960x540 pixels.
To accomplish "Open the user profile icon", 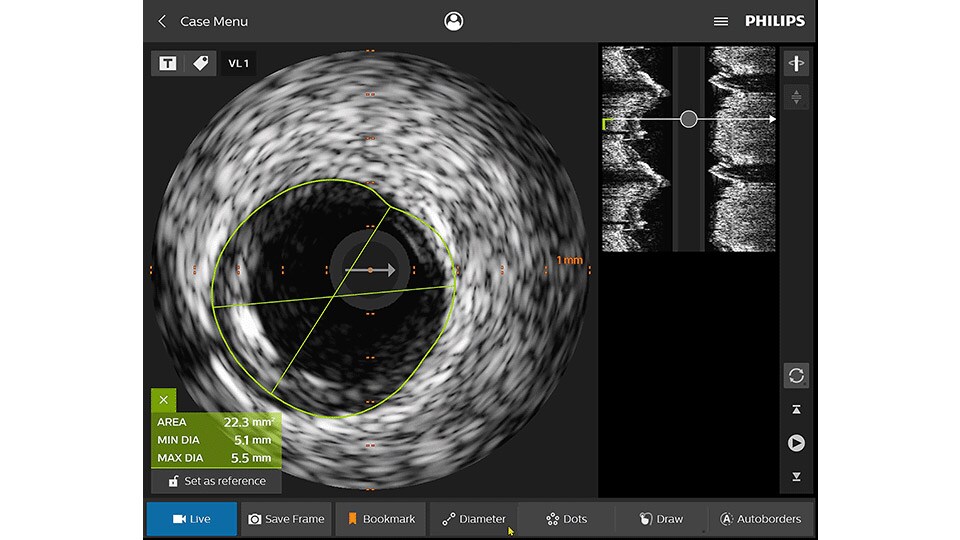I will [454, 21].
